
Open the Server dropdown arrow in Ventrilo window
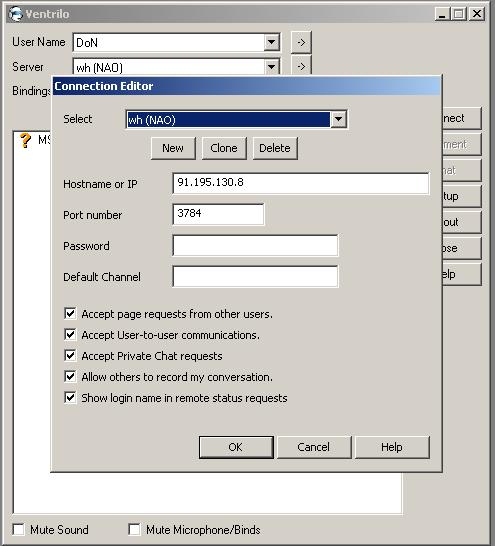[x=272, y=66]
